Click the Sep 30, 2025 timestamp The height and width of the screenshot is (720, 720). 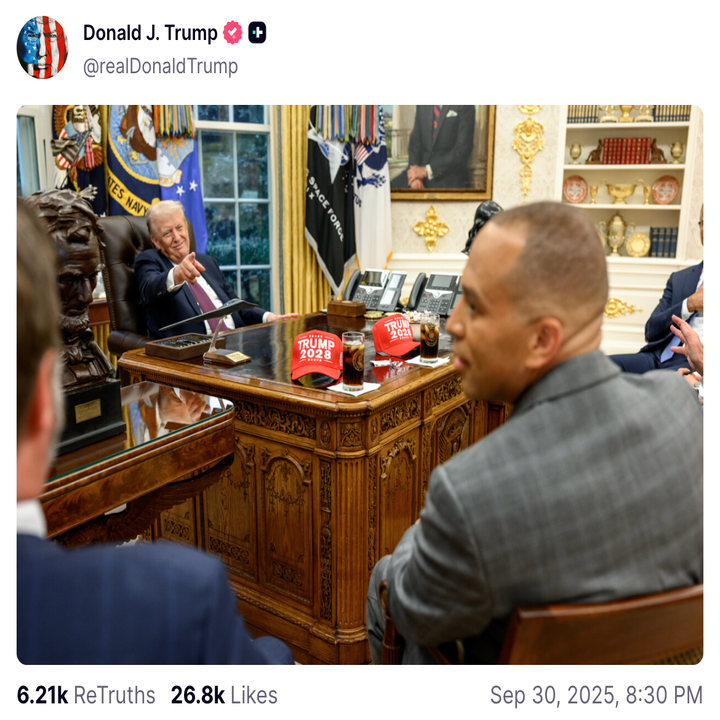(596, 695)
